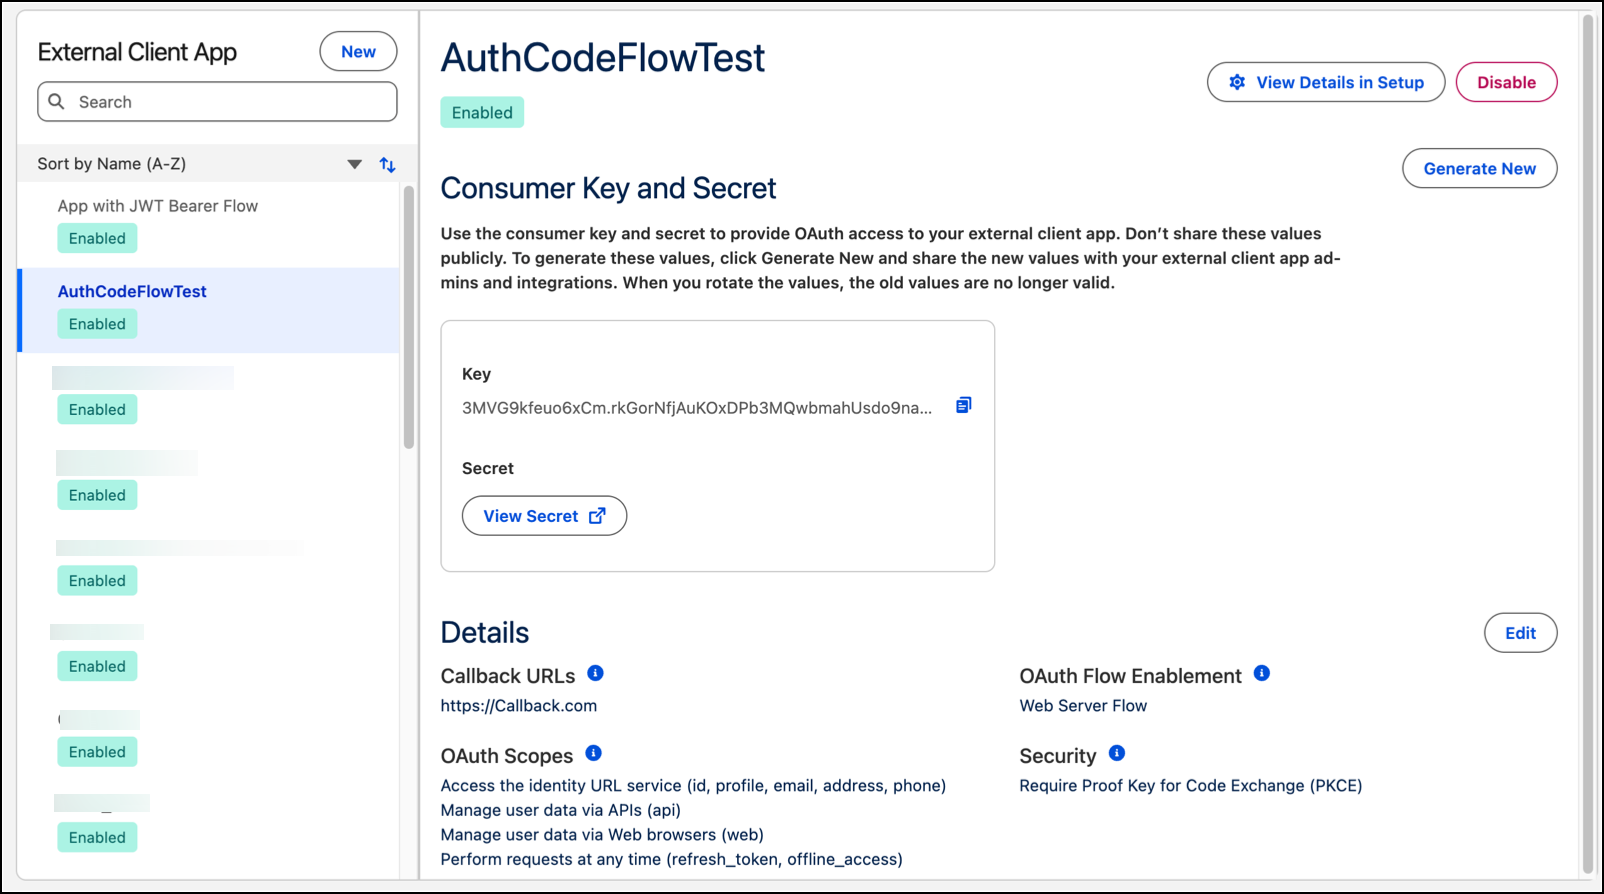Click the https://Callback.com URL
Viewport: 1604px width, 894px height.
[519, 705]
